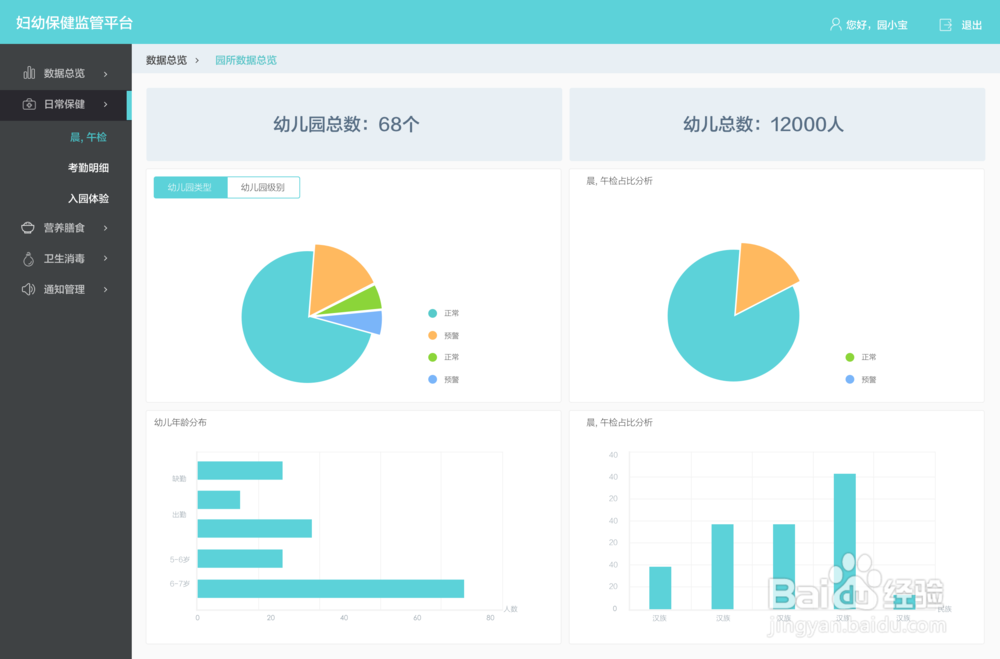Image resolution: width=1000 pixels, height=659 pixels.
Task: Click the logout icon beside 退出
Action: 945,25
